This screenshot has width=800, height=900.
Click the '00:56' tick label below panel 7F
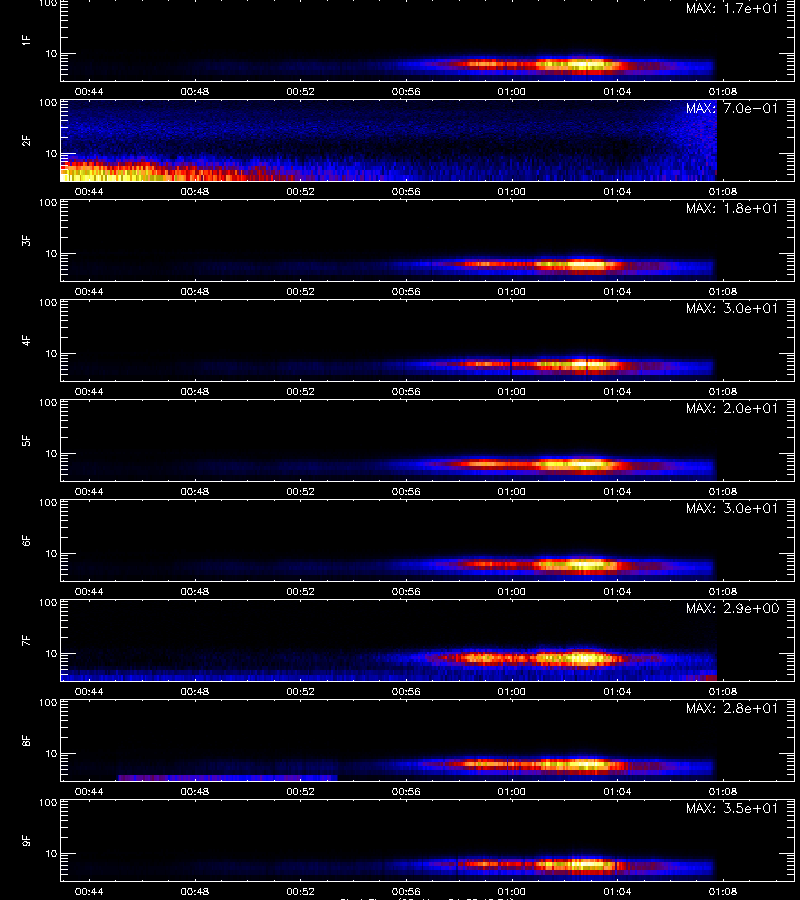tap(406, 692)
